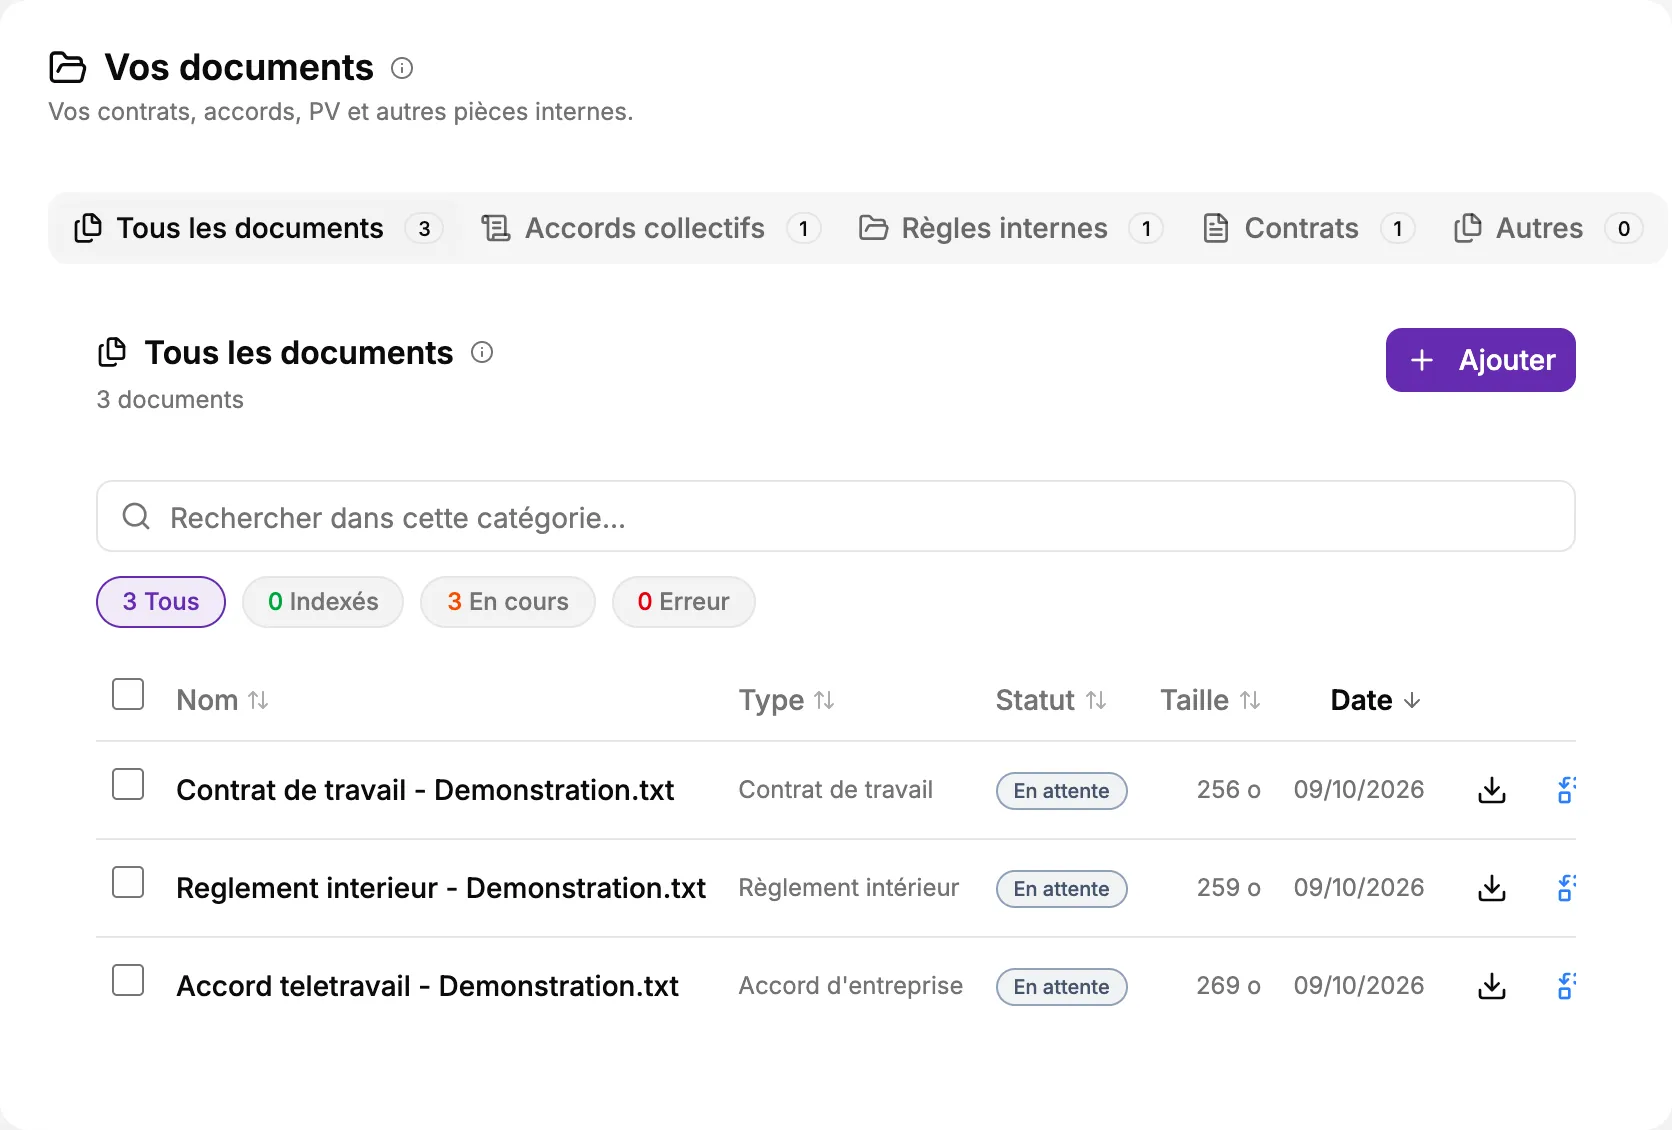Select the Contrat de travail document checkbox

[128, 784]
